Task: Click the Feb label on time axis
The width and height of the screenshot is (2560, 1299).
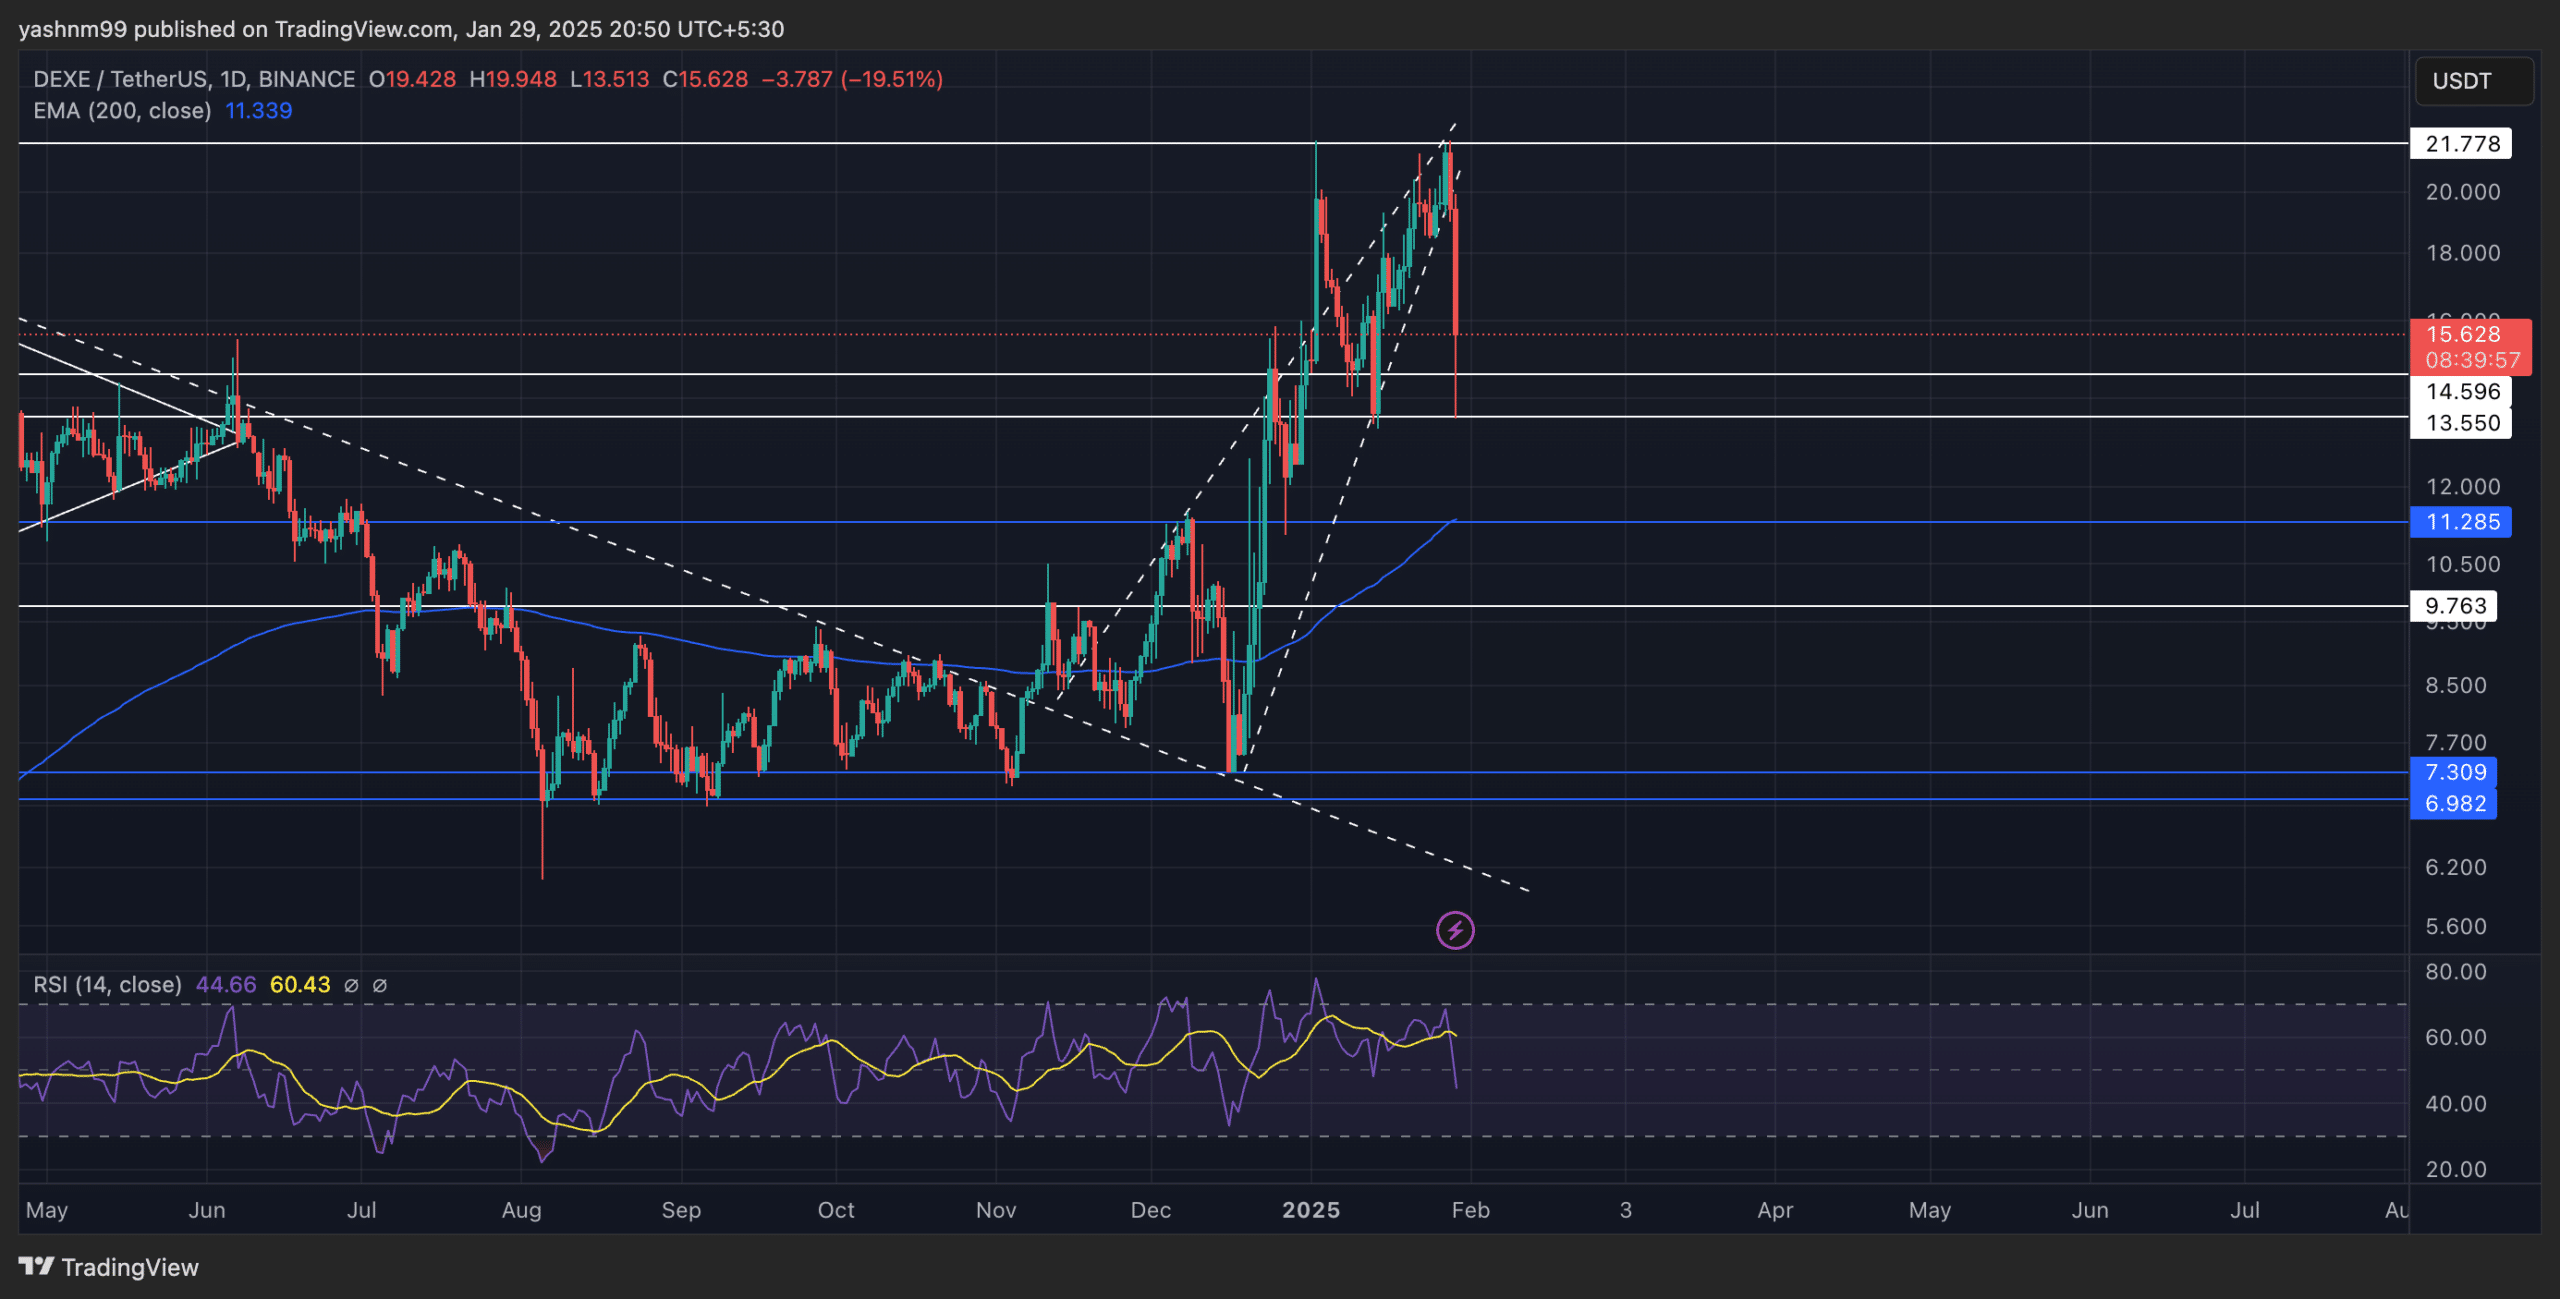Action: [1470, 1210]
